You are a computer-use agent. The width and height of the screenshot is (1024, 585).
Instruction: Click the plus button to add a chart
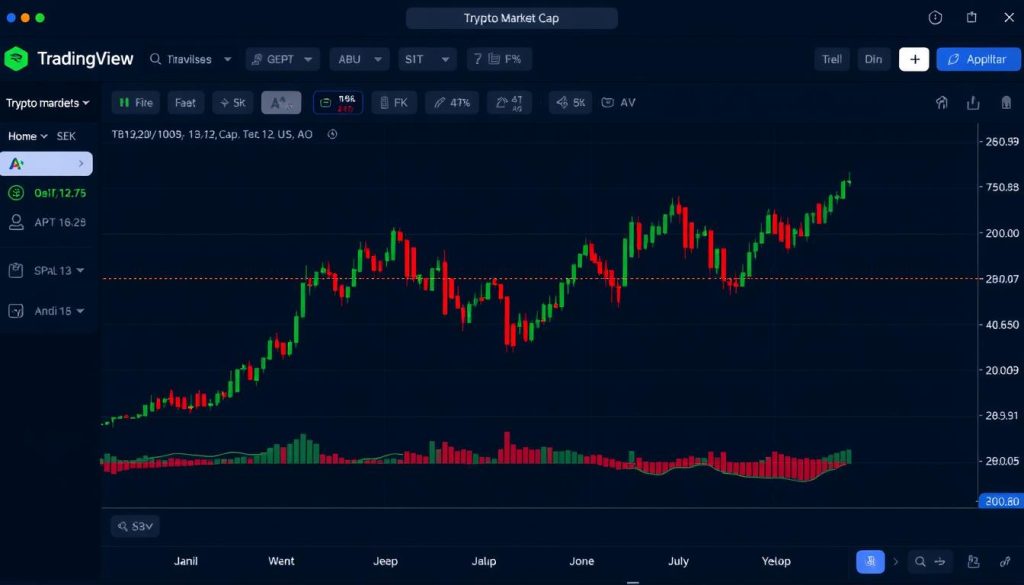tap(914, 59)
